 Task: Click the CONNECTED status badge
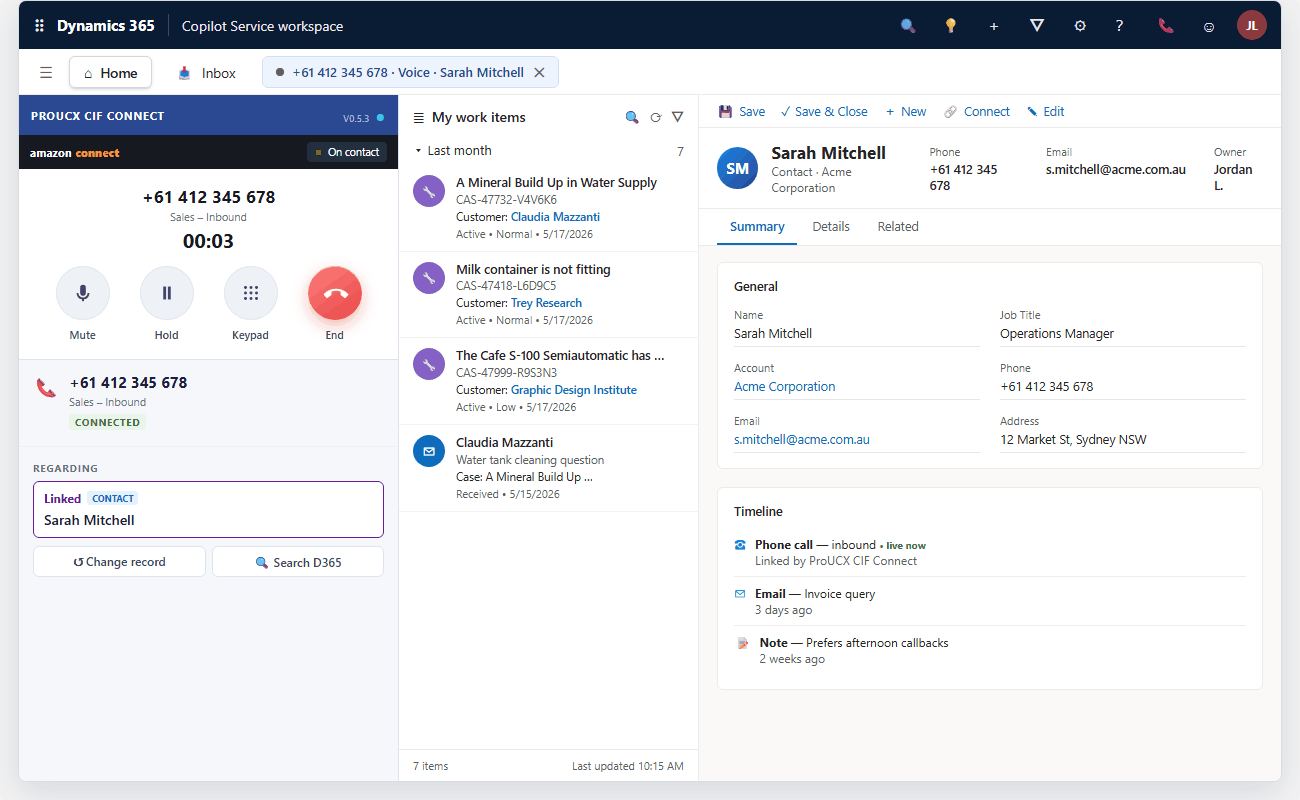[108, 423]
